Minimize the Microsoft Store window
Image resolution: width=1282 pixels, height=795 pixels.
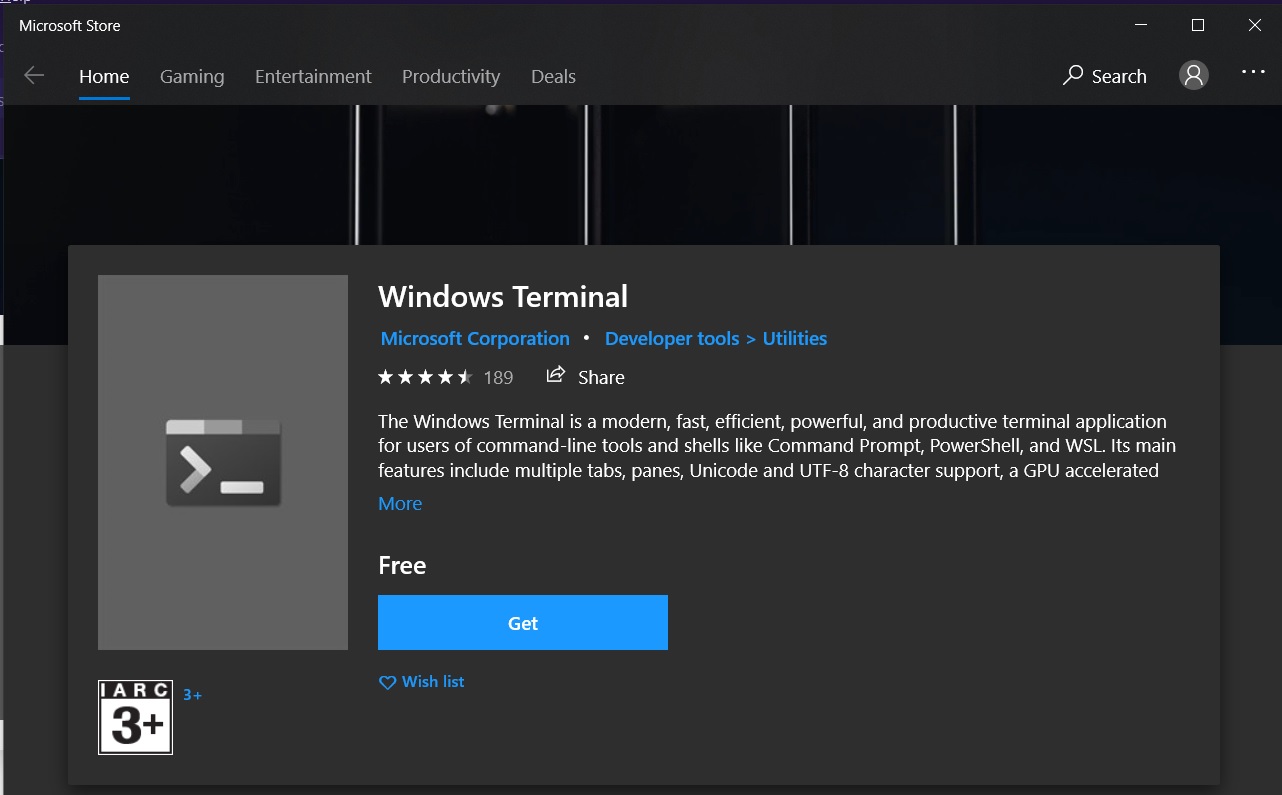tap(1141, 25)
